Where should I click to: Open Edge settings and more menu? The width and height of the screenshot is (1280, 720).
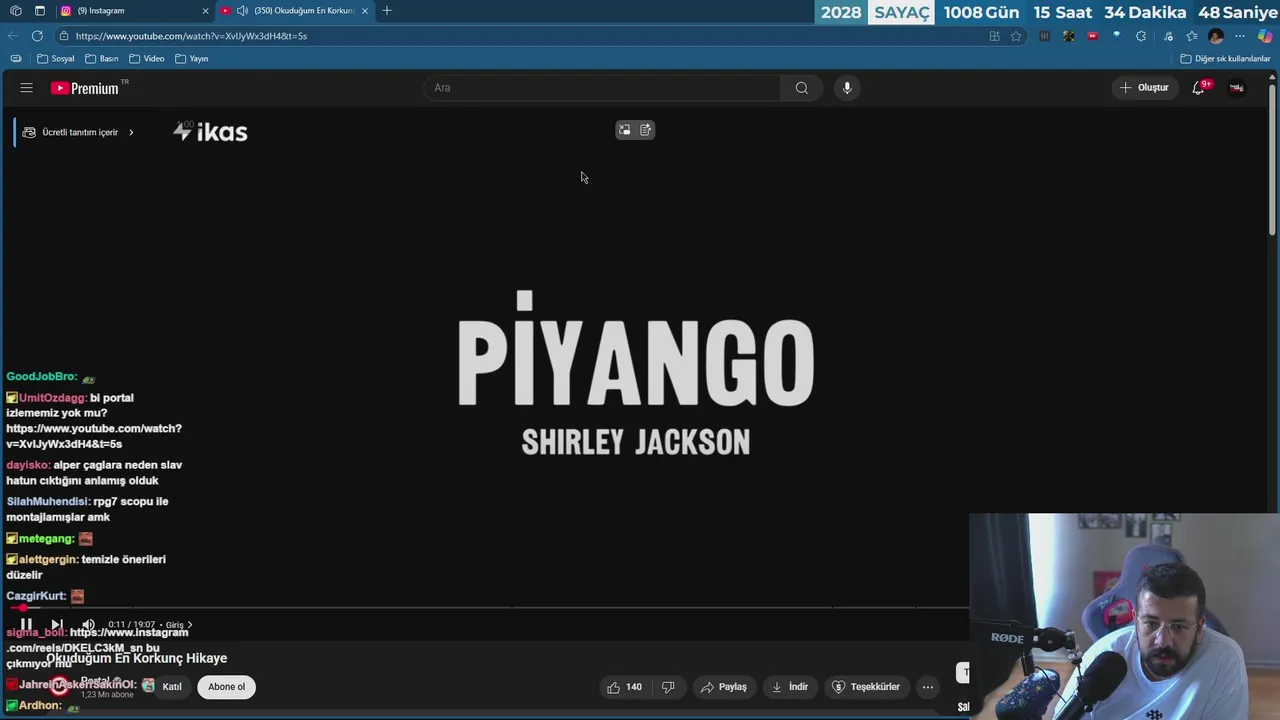point(1240,36)
